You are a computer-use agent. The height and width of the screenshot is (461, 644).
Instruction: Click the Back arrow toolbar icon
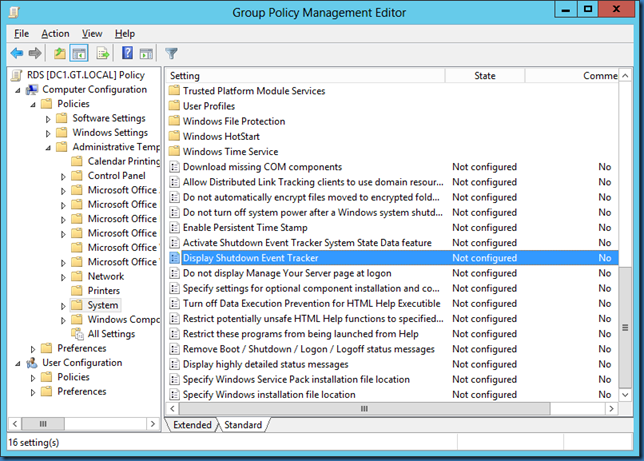coord(16,53)
